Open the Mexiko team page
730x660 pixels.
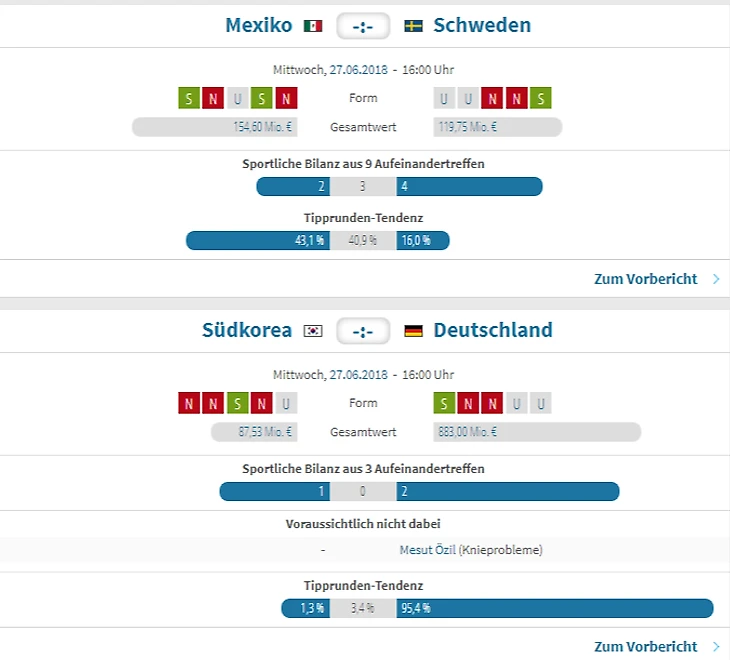click(259, 25)
